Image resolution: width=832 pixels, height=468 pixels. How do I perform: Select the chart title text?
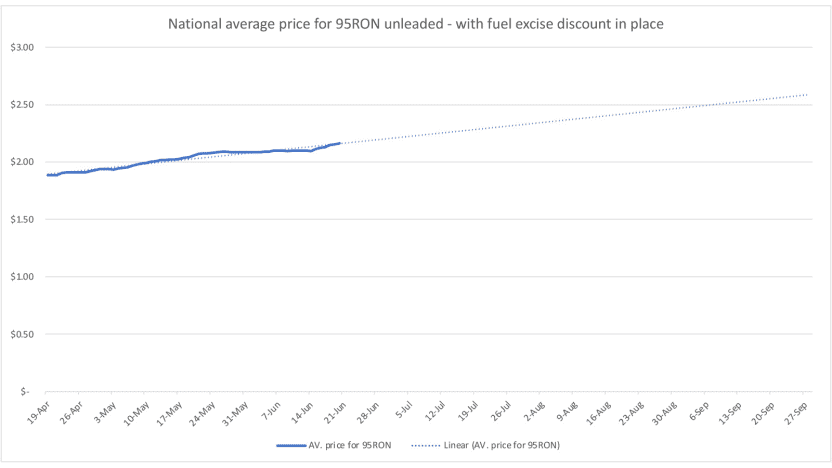[x=415, y=24]
